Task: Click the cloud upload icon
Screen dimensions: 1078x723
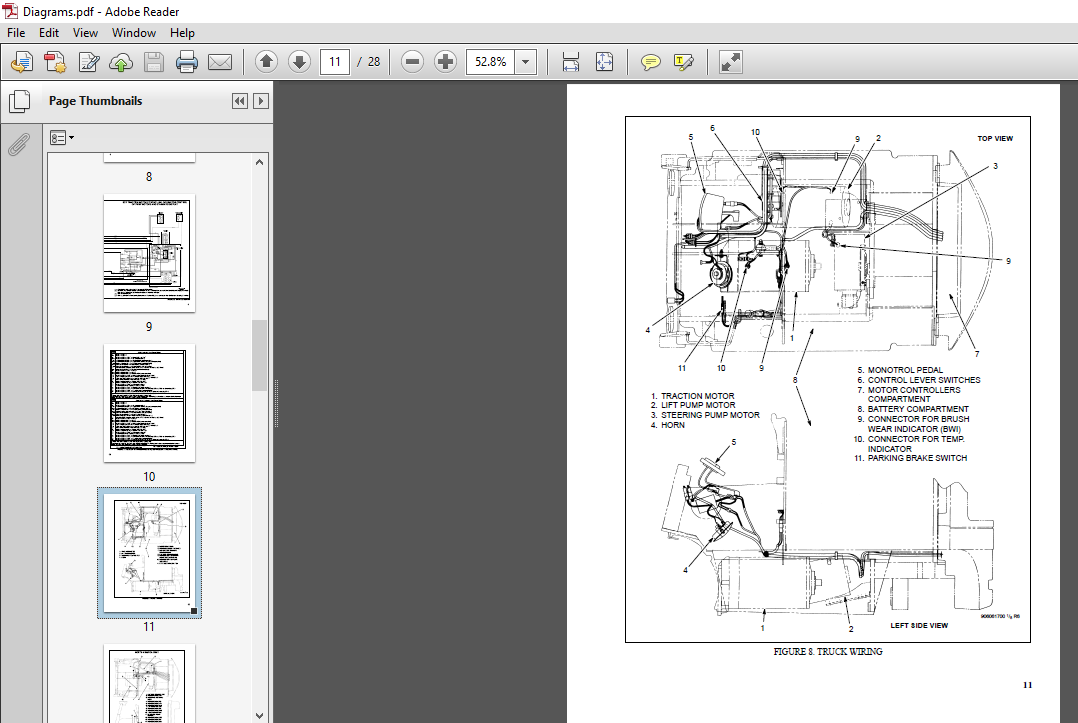Action: pyautogui.click(x=121, y=63)
